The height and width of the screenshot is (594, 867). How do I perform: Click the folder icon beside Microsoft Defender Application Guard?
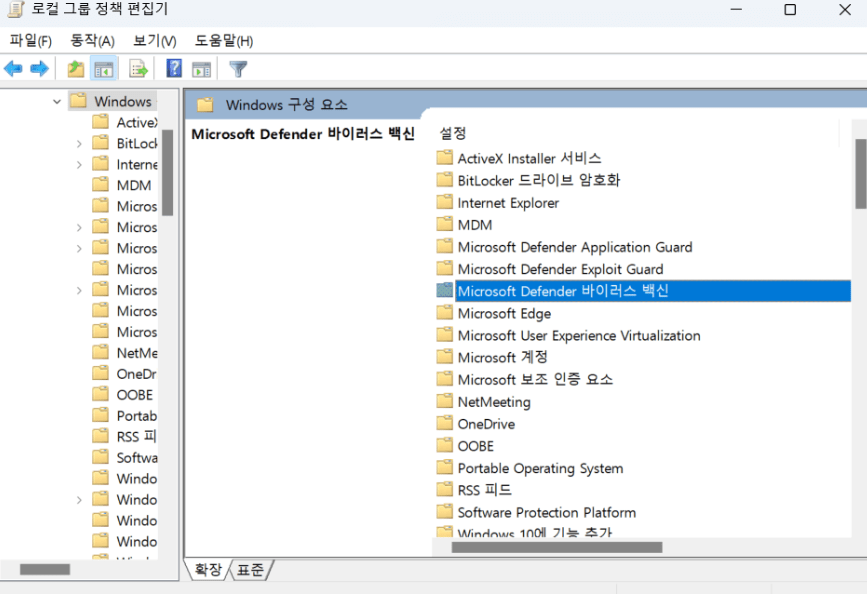click(x=445, y=247)
